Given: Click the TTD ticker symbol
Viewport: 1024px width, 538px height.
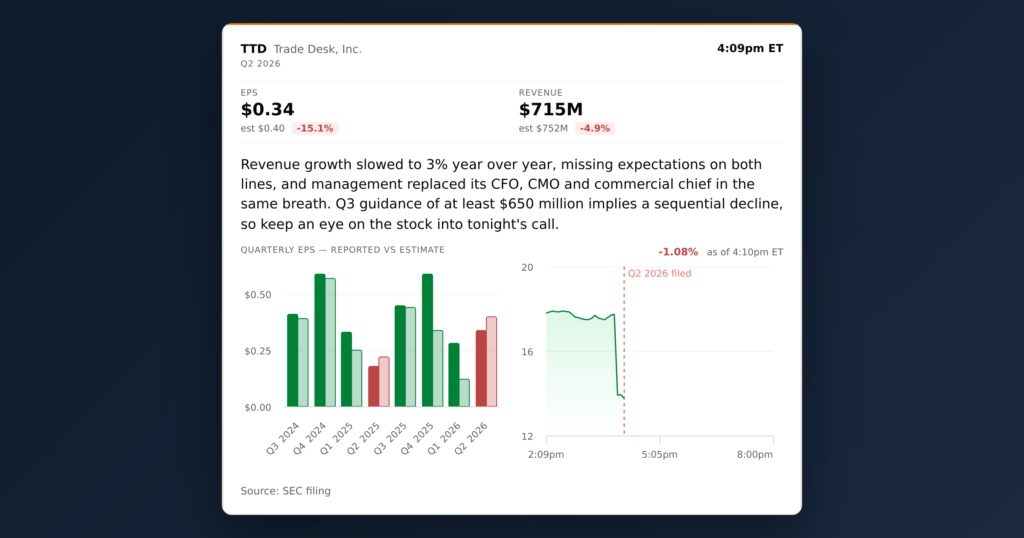Looking at the screenshot, I should tap(253, 49).
